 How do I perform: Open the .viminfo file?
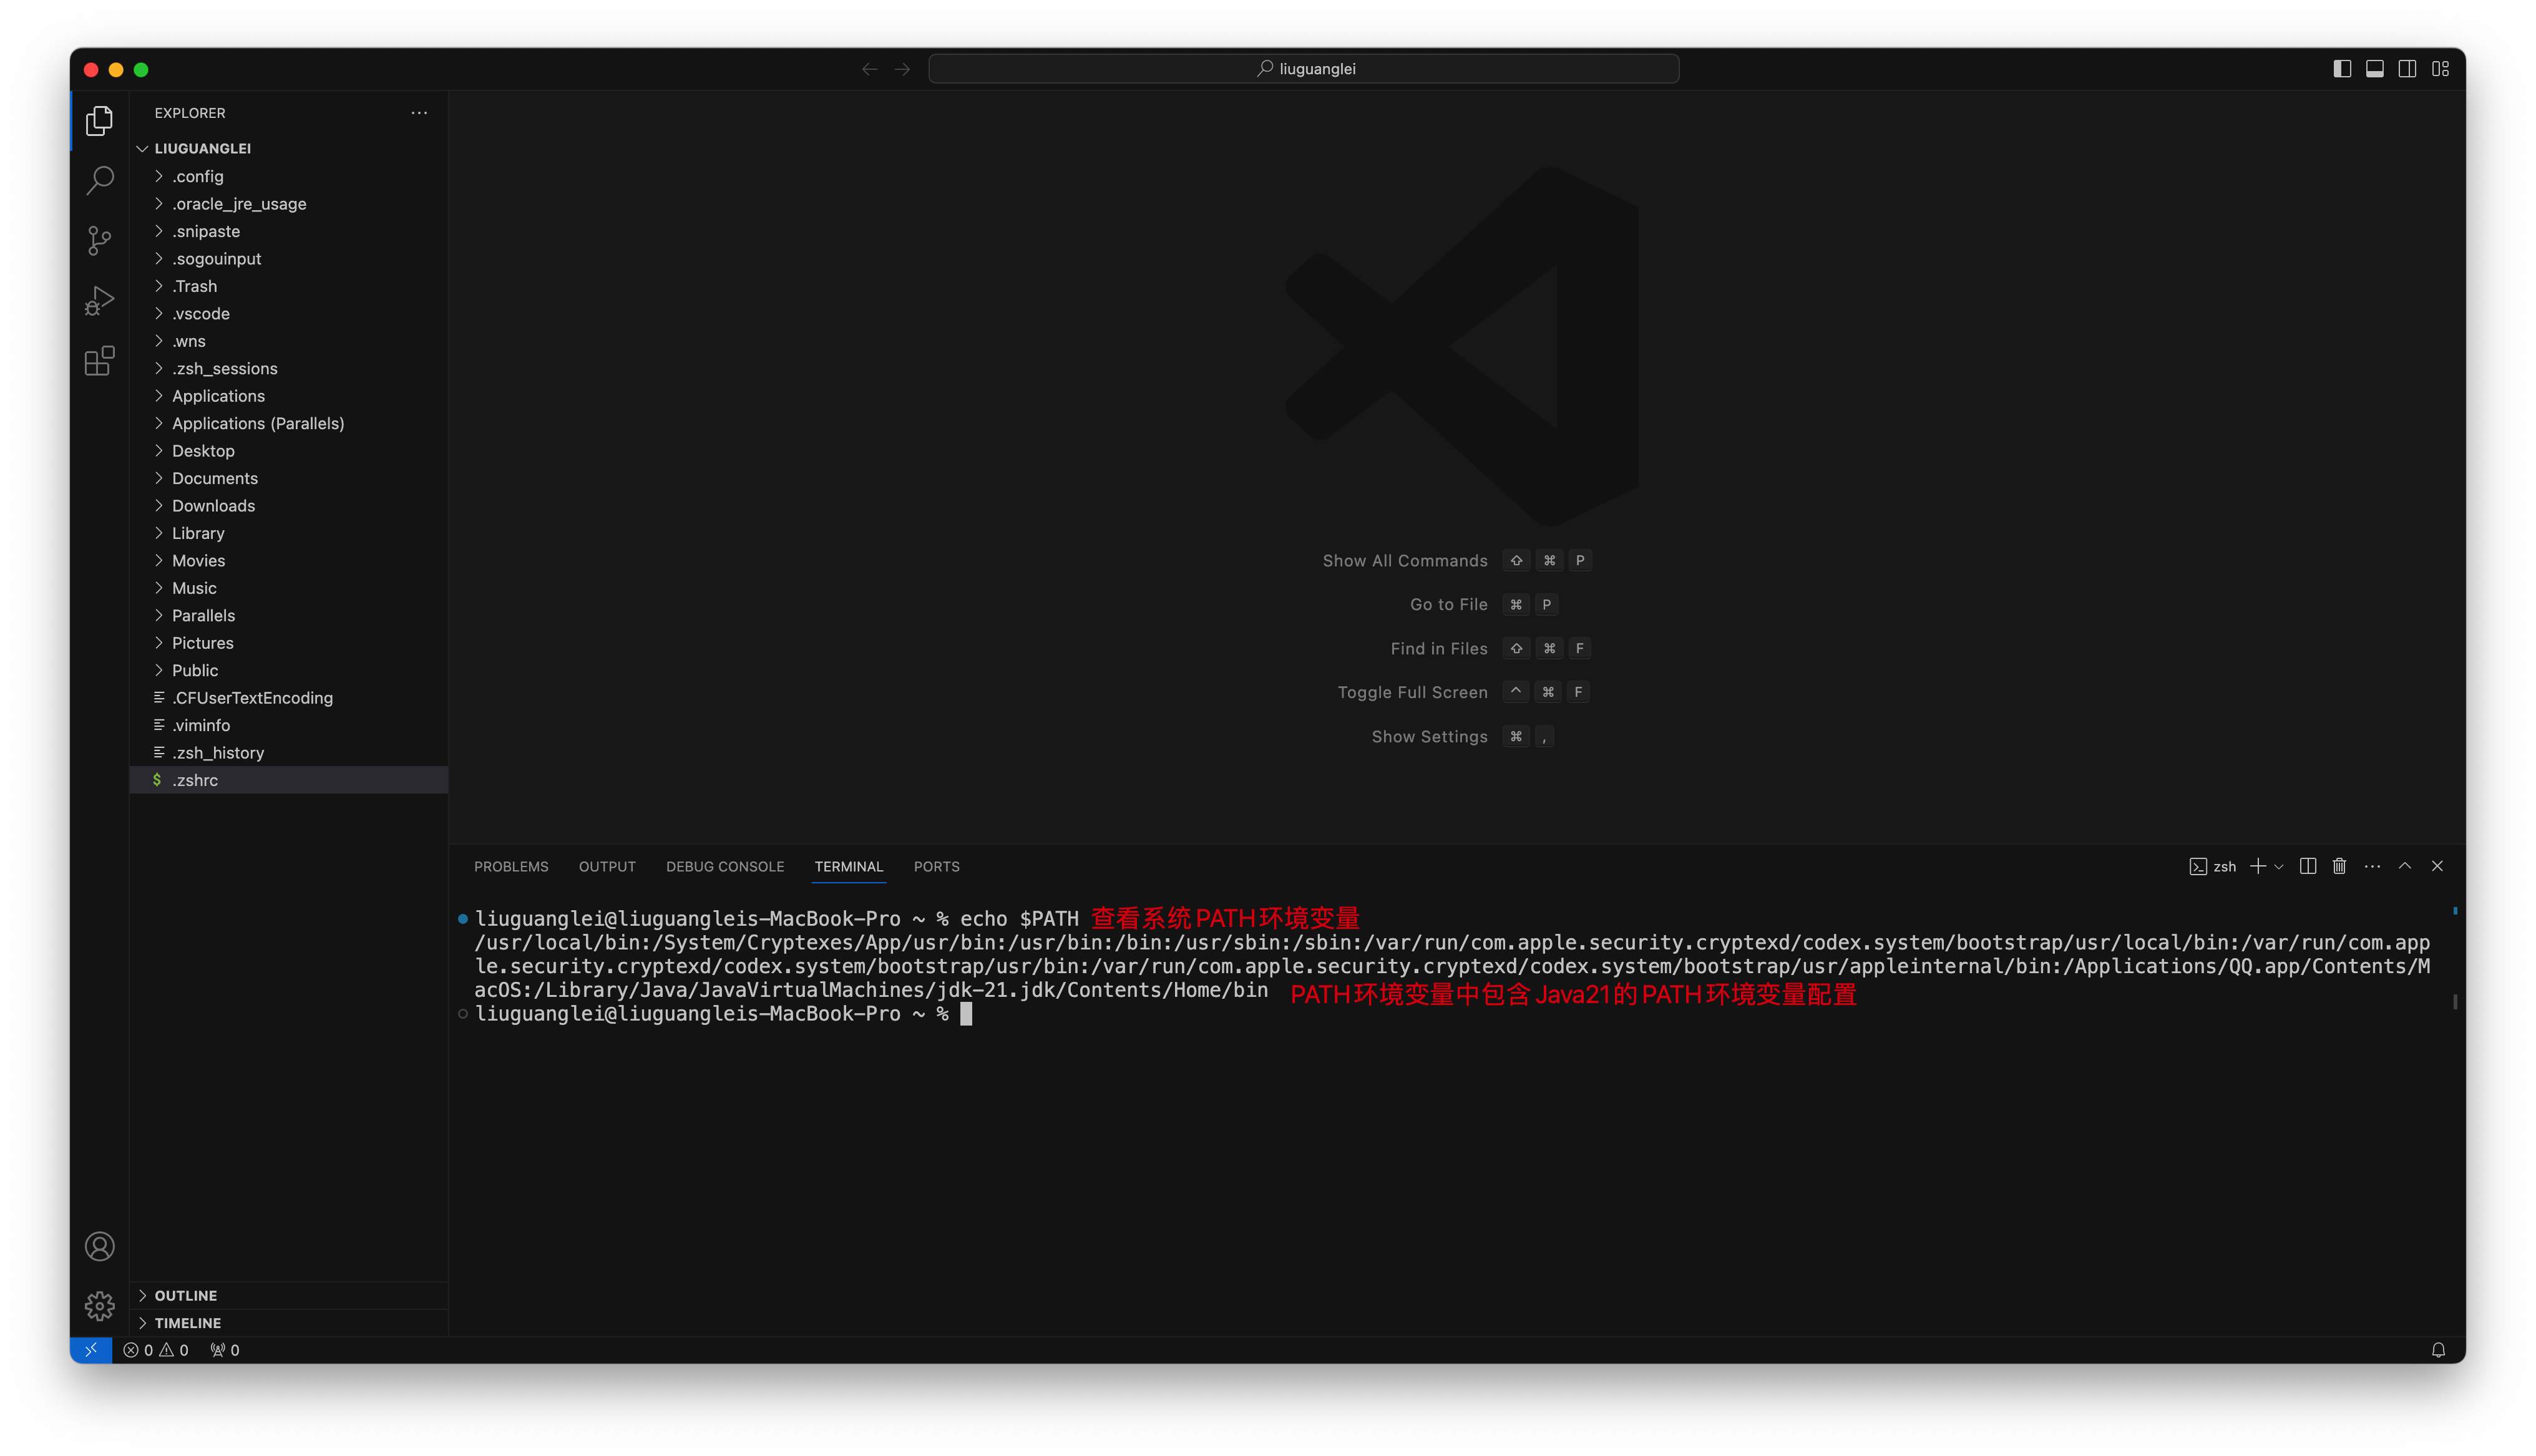coord(289,725)
